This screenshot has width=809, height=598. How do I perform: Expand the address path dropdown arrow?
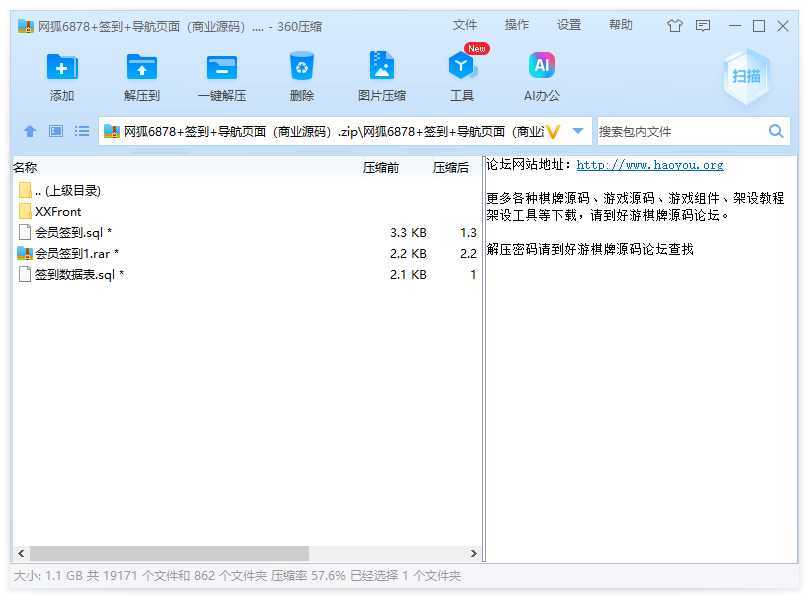point(578,131)
